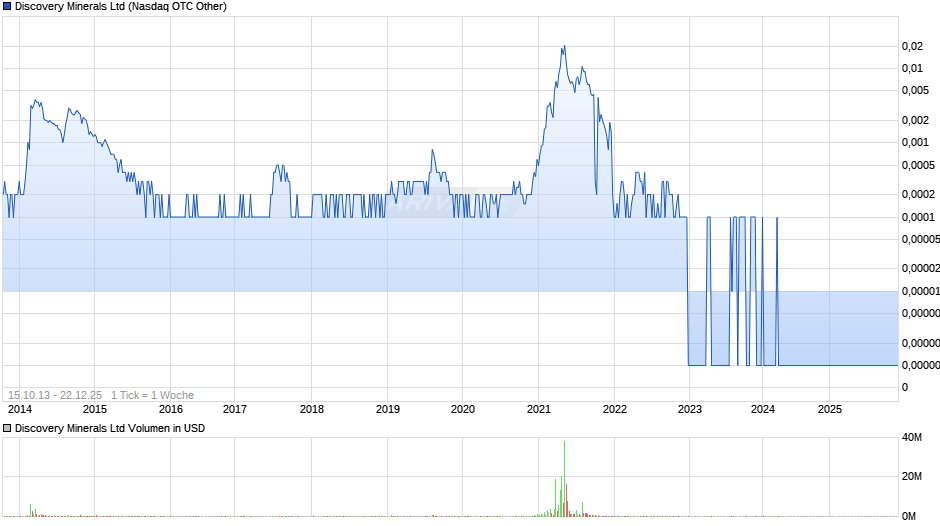Click the 20M volume axis label

(912, 476)
